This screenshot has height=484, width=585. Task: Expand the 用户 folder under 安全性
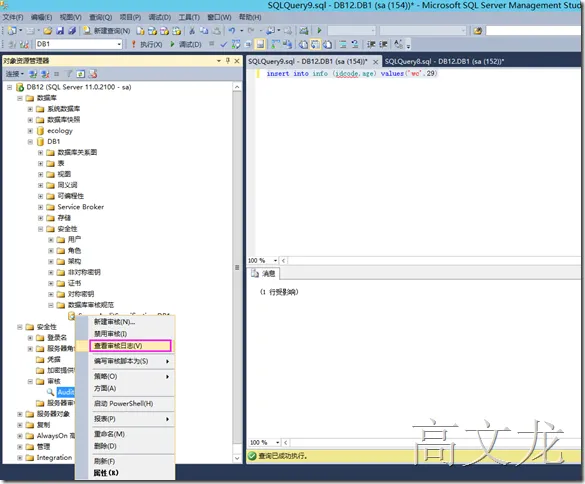coord(51,240)
